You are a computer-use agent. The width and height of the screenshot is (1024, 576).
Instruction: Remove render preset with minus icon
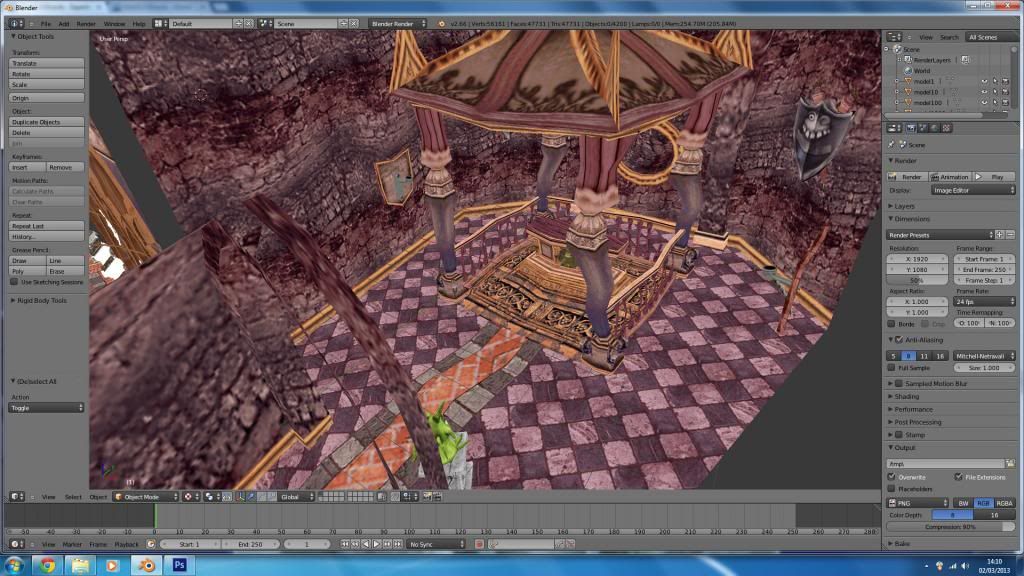pos(1010,234)
